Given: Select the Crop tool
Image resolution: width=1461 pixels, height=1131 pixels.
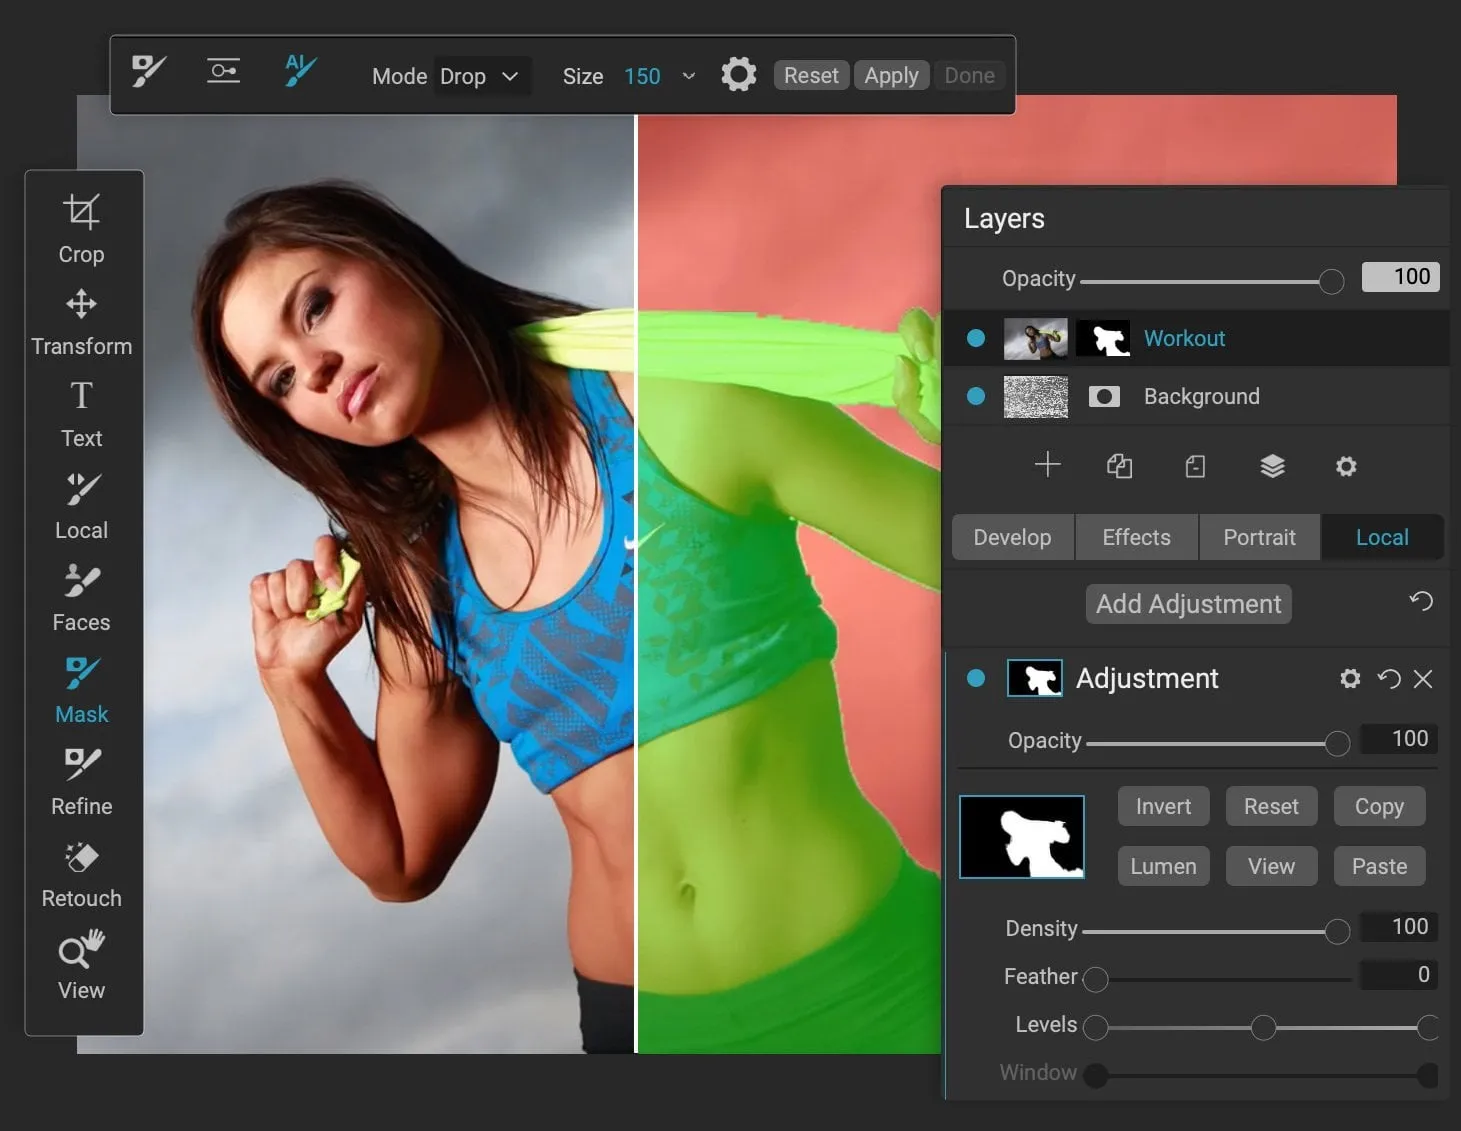Looking at the screenshot, I should click(81, 228).
